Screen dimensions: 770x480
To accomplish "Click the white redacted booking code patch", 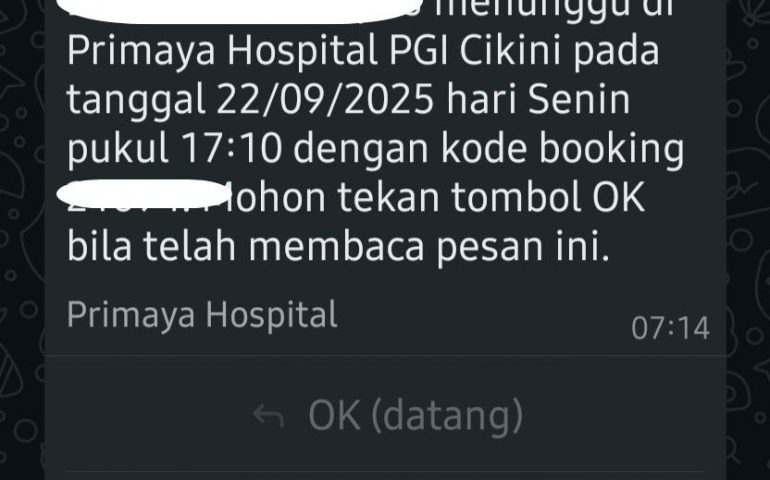I will tap(143, 194).
